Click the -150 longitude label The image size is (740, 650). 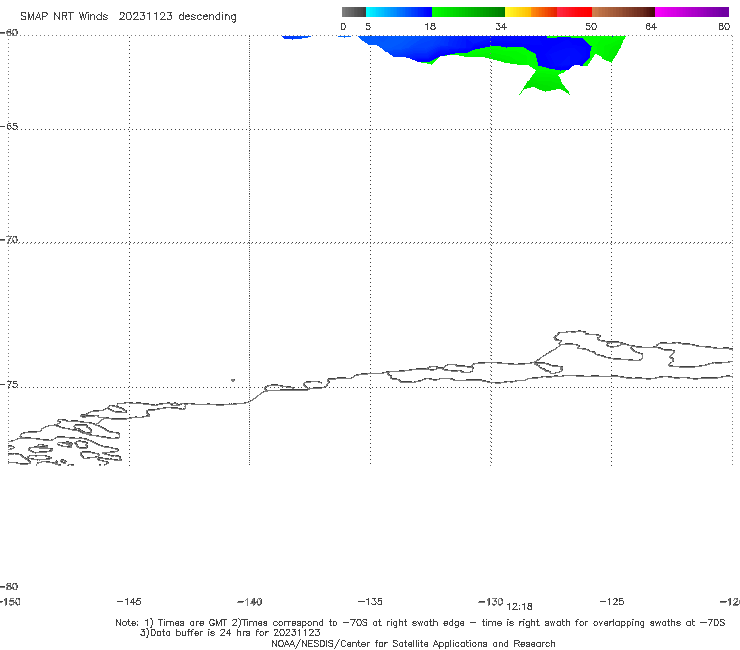[x=10, y=601]
